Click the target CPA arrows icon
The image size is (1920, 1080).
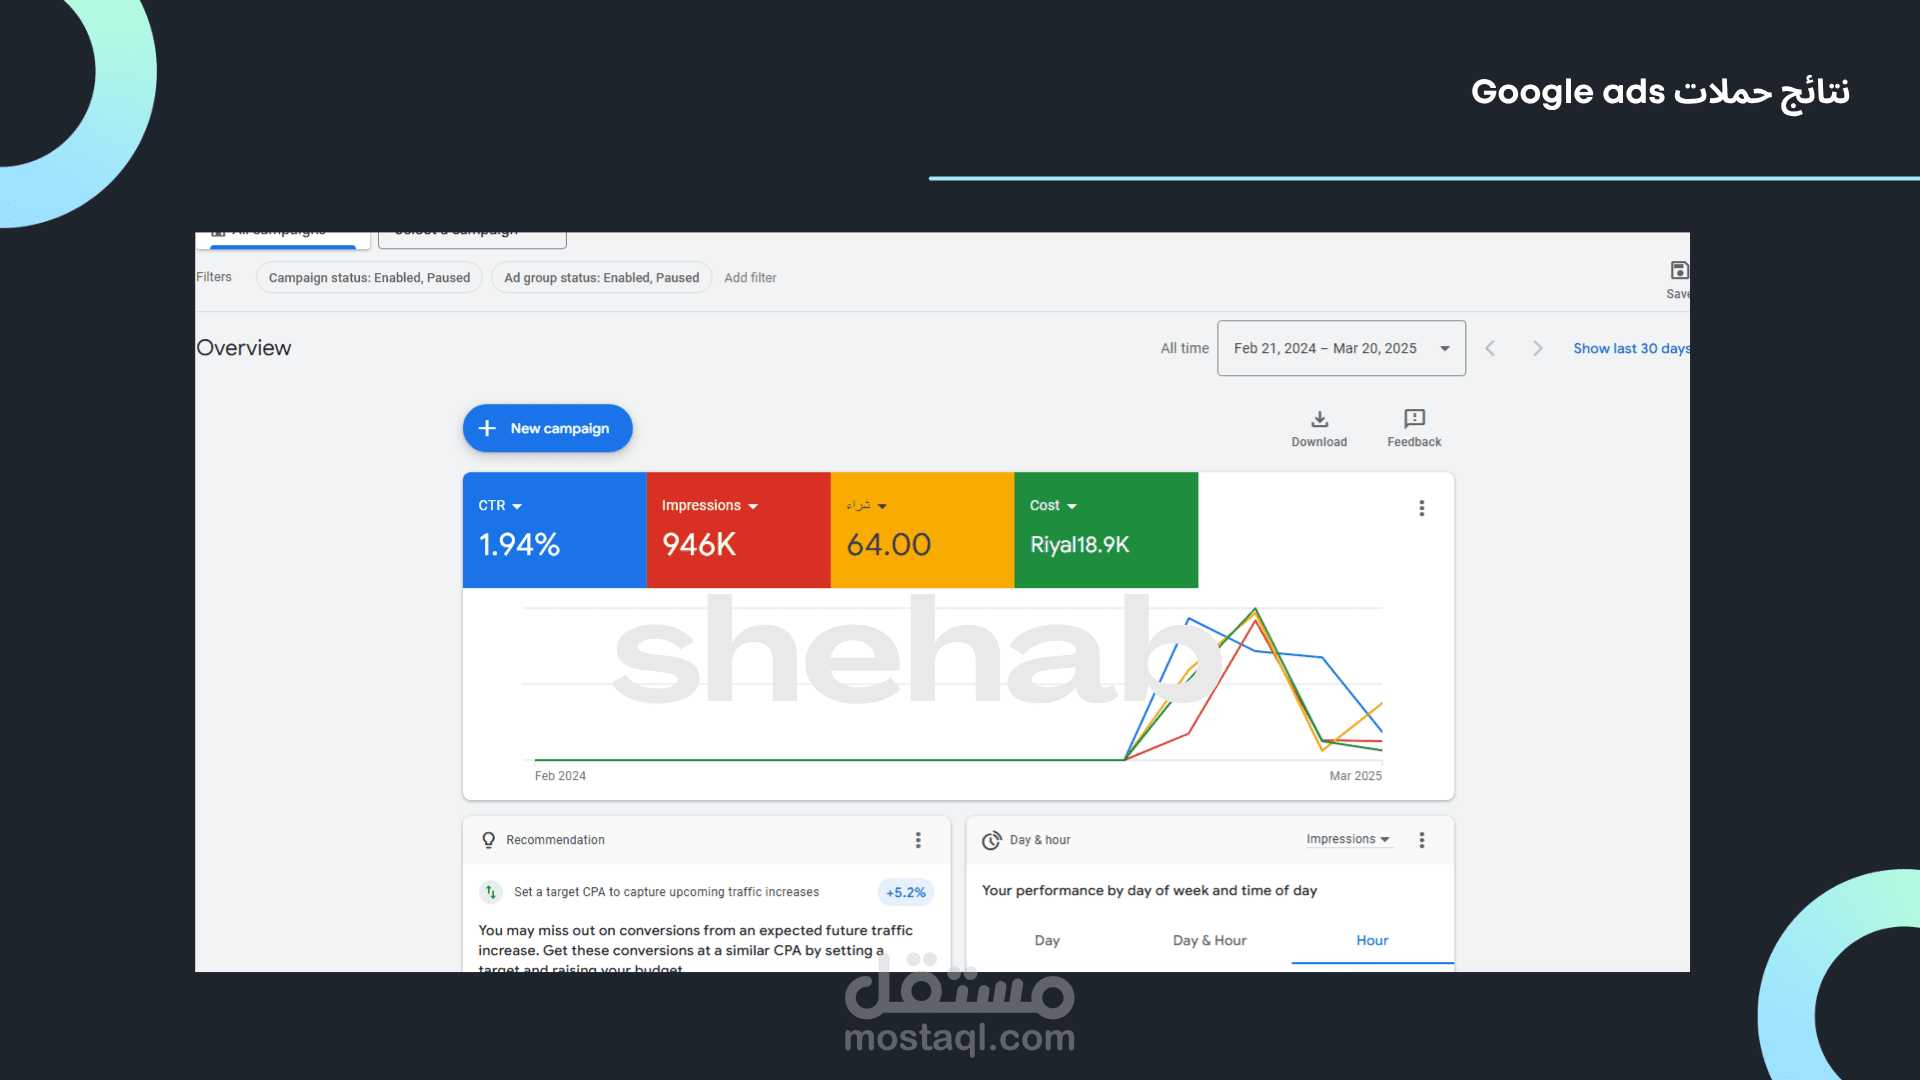click(490, 892)
